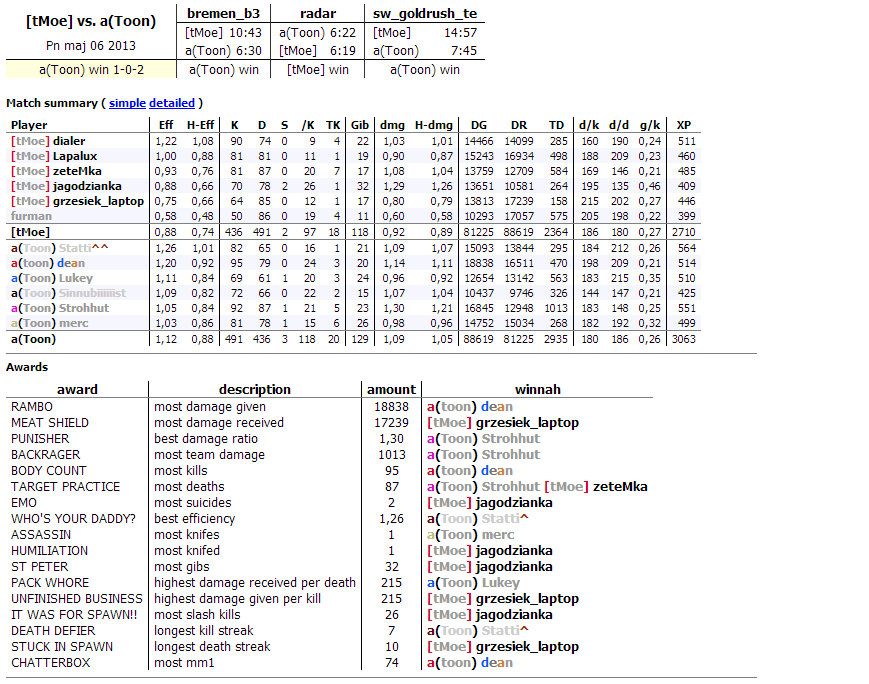Open the simple match summary link
This screenshot has height=684, width=869.
pyautogui.click(x=127, y=103)
